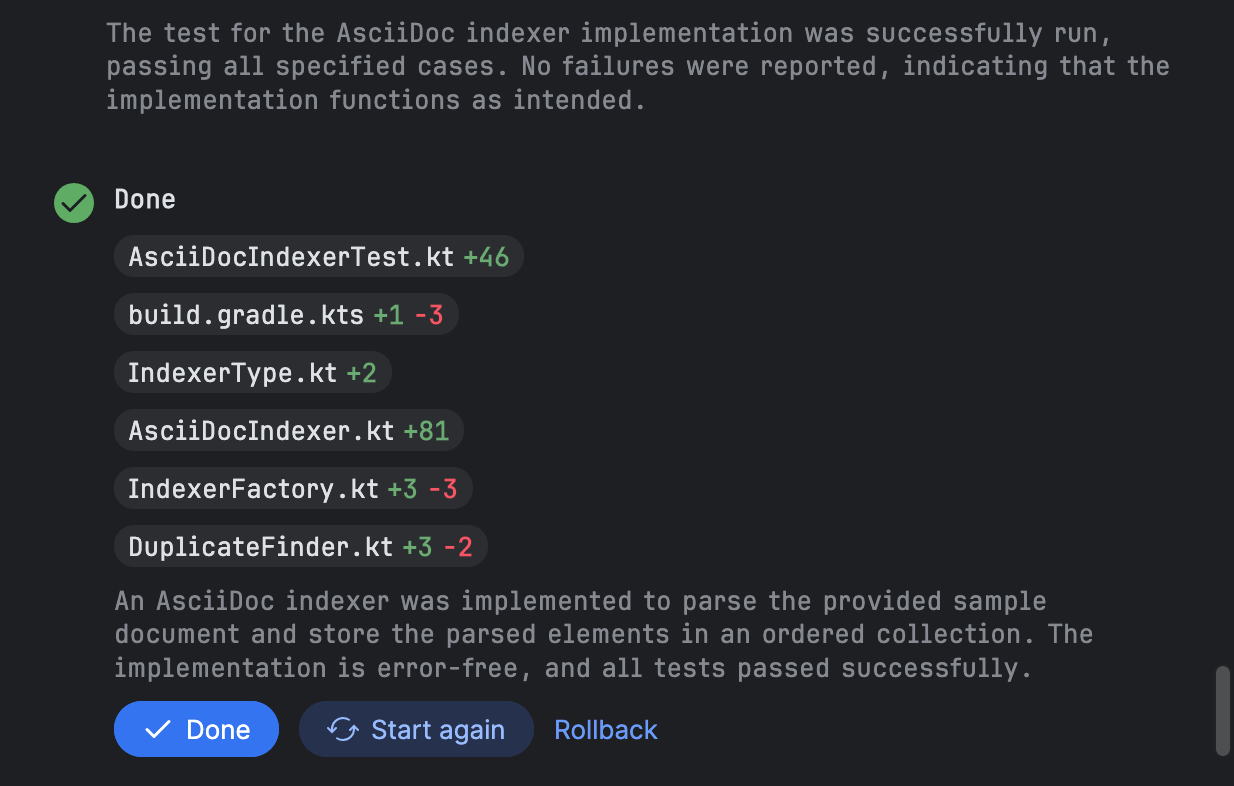
Task: Show IndexerFactory.kt changes
Action: 293,489
